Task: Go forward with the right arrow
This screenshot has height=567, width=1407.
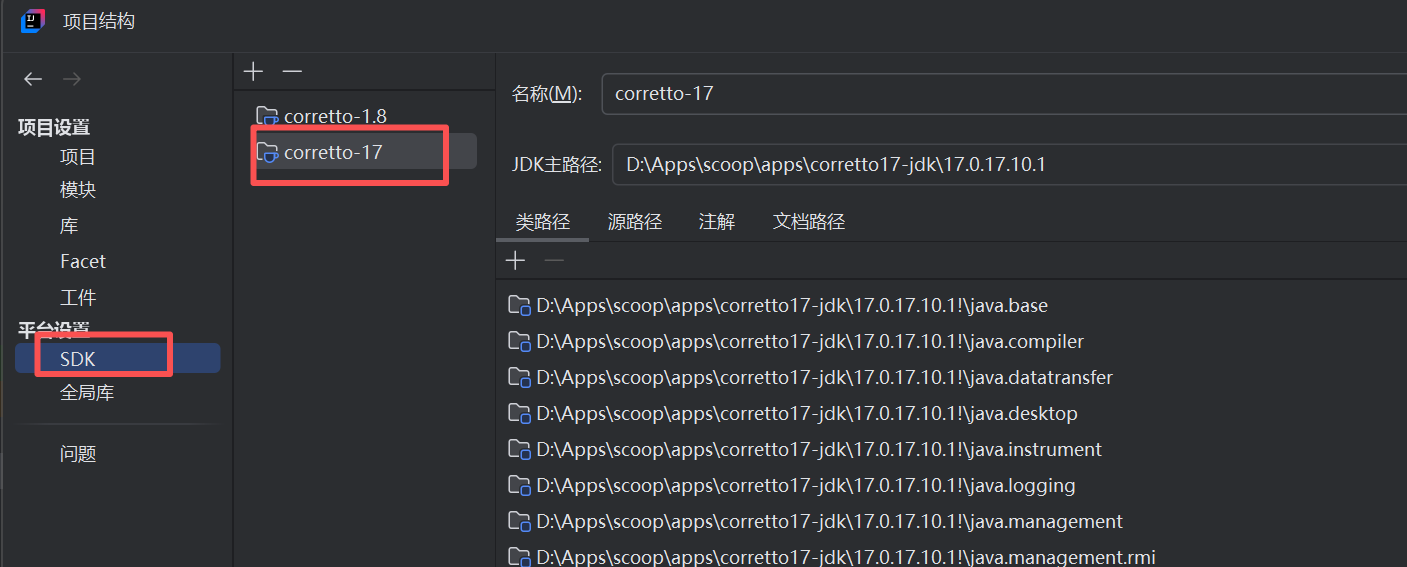Action: click(72, 79)
